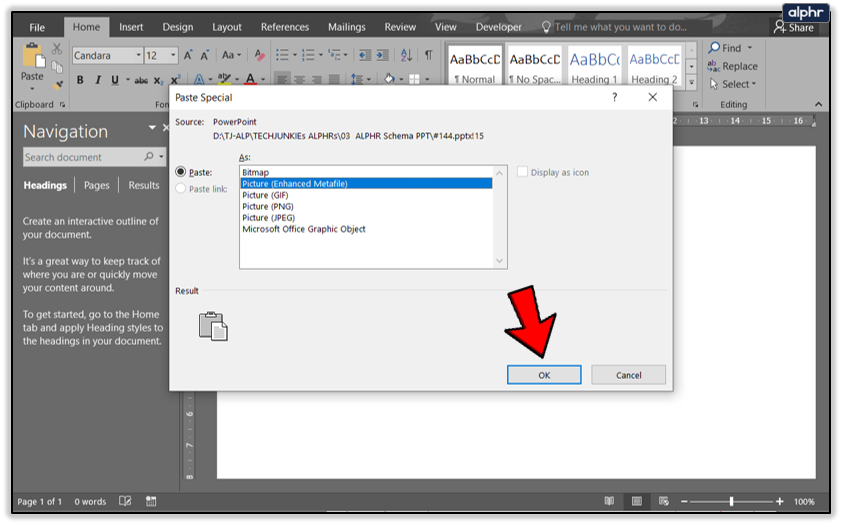The height and width of the screenshot is (525, 842).
Task: Click the Strikethrough abc icon
Action: [x=141, y=81]
